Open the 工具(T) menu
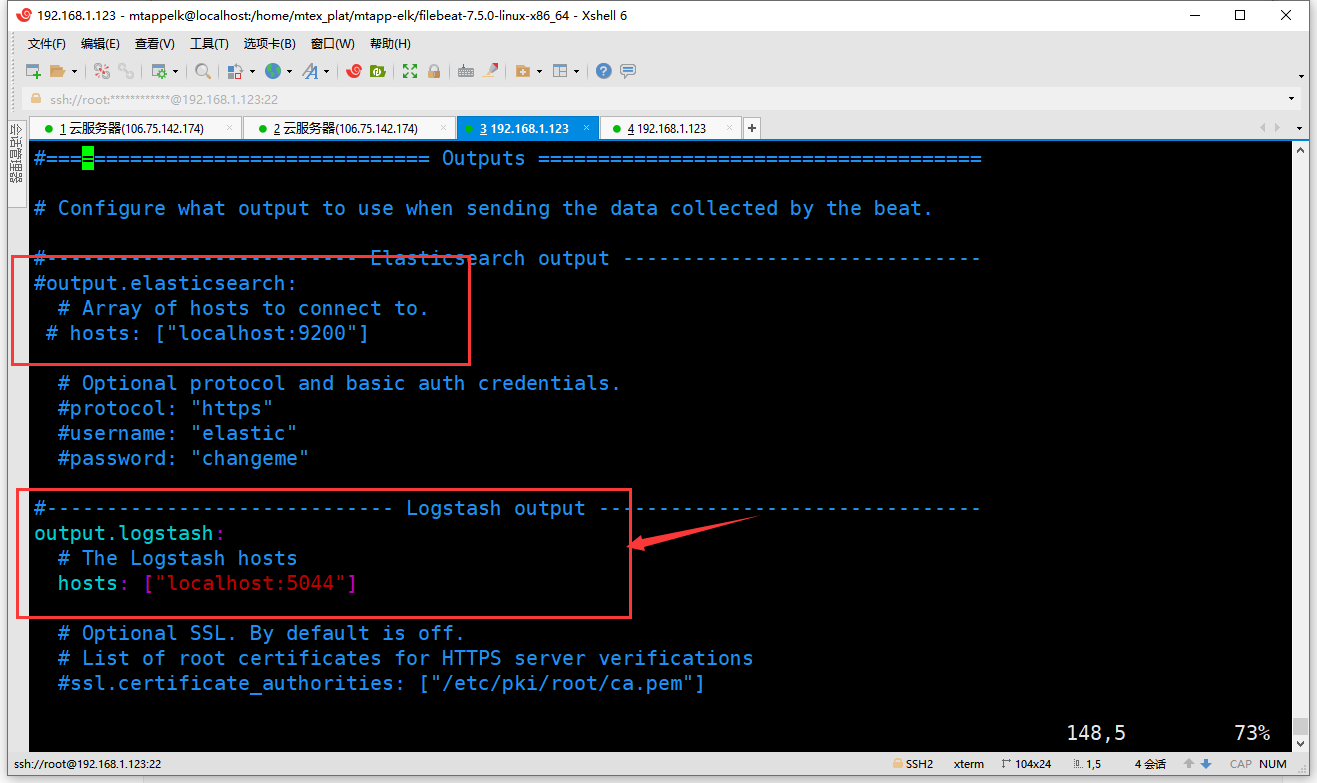The height and width of the screenshot is (783, 1317). [209, 44]
